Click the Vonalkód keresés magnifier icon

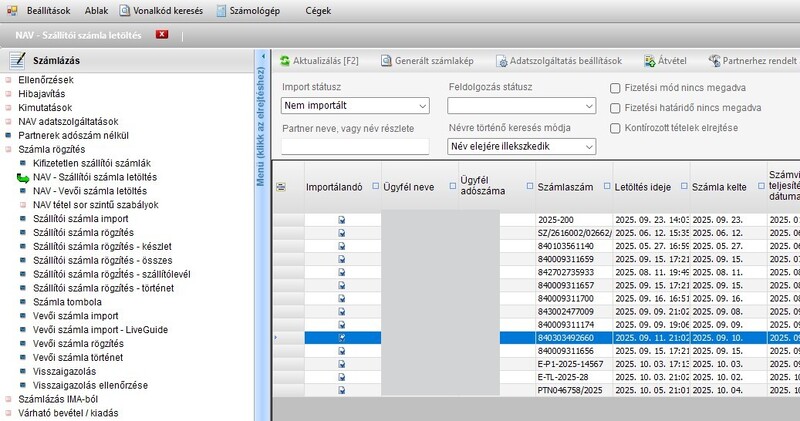click(125, 11)
